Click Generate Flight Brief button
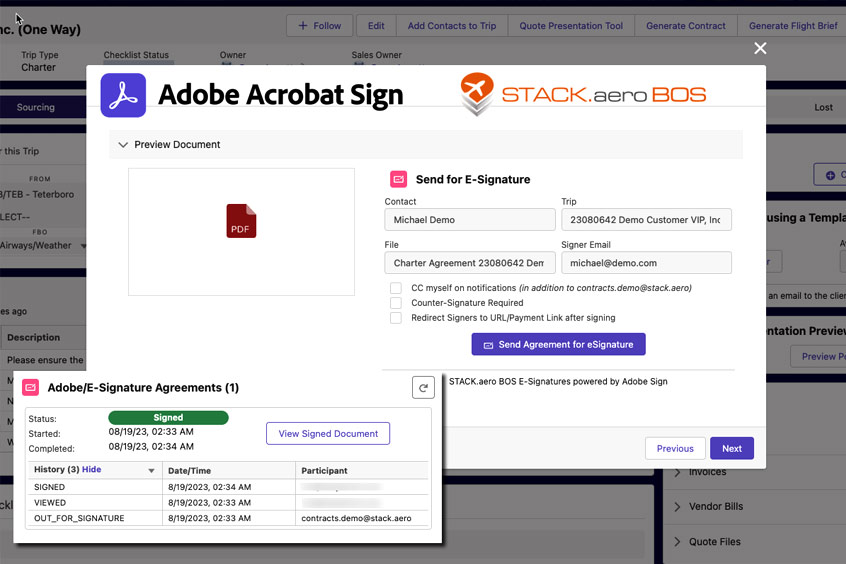 pyautogui.click(x=792, y=26)
